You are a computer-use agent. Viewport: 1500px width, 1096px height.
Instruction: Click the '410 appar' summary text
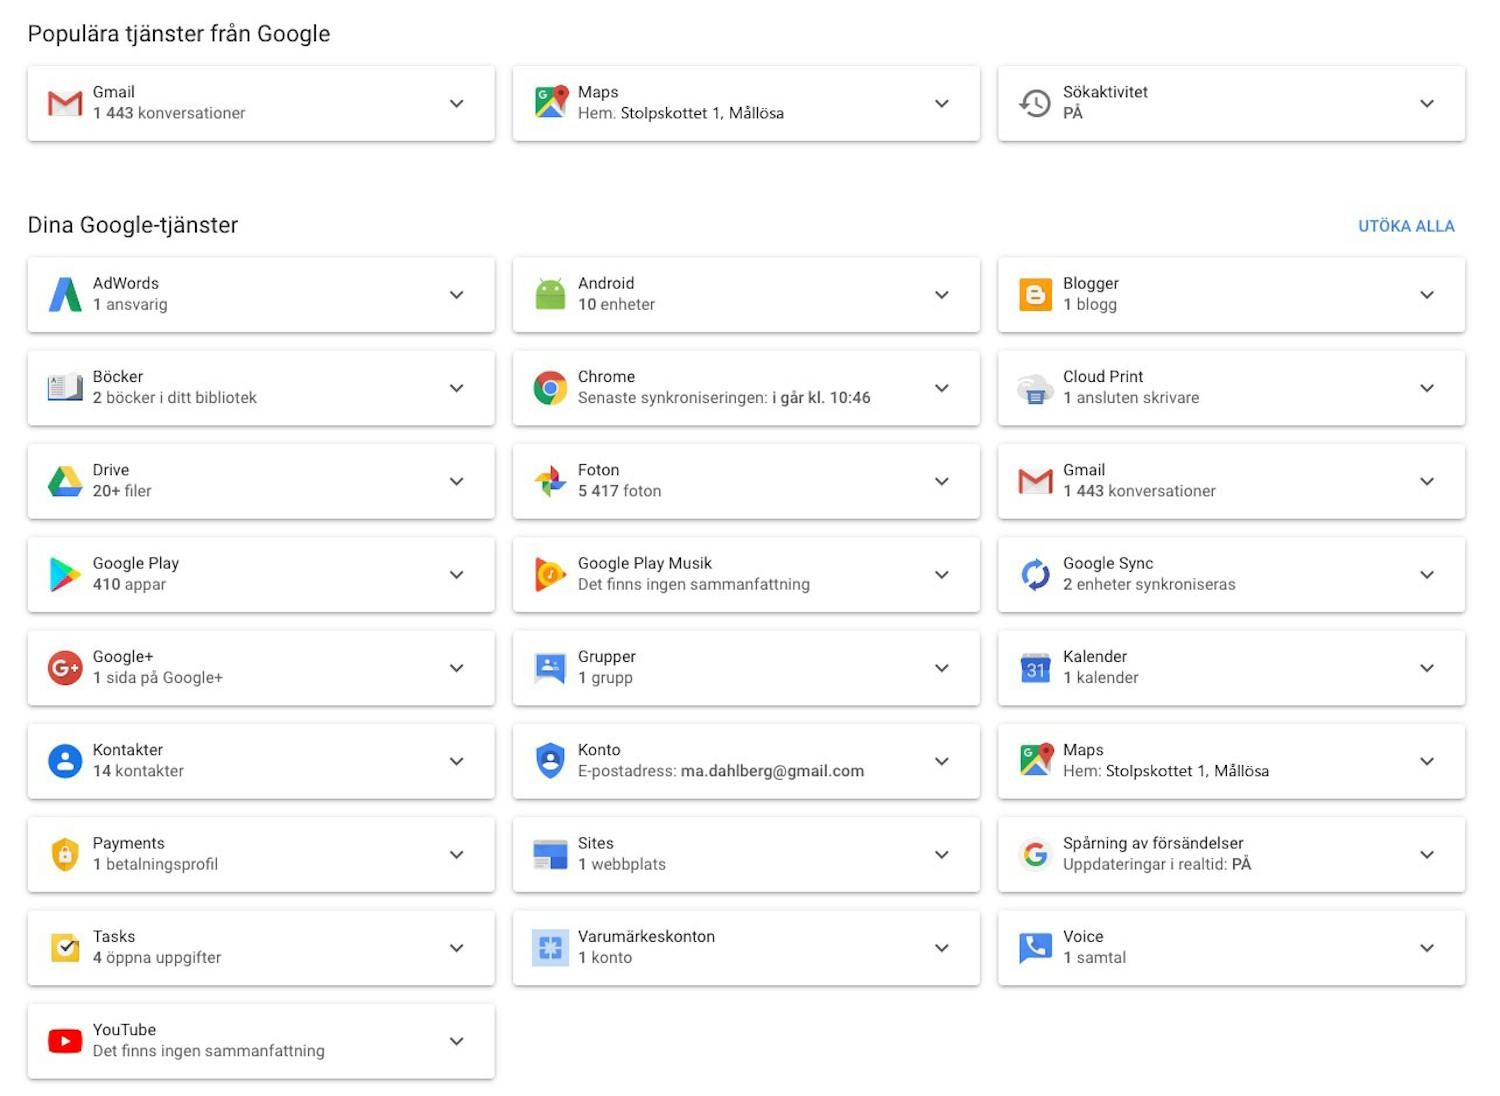(x=129, y=584)
